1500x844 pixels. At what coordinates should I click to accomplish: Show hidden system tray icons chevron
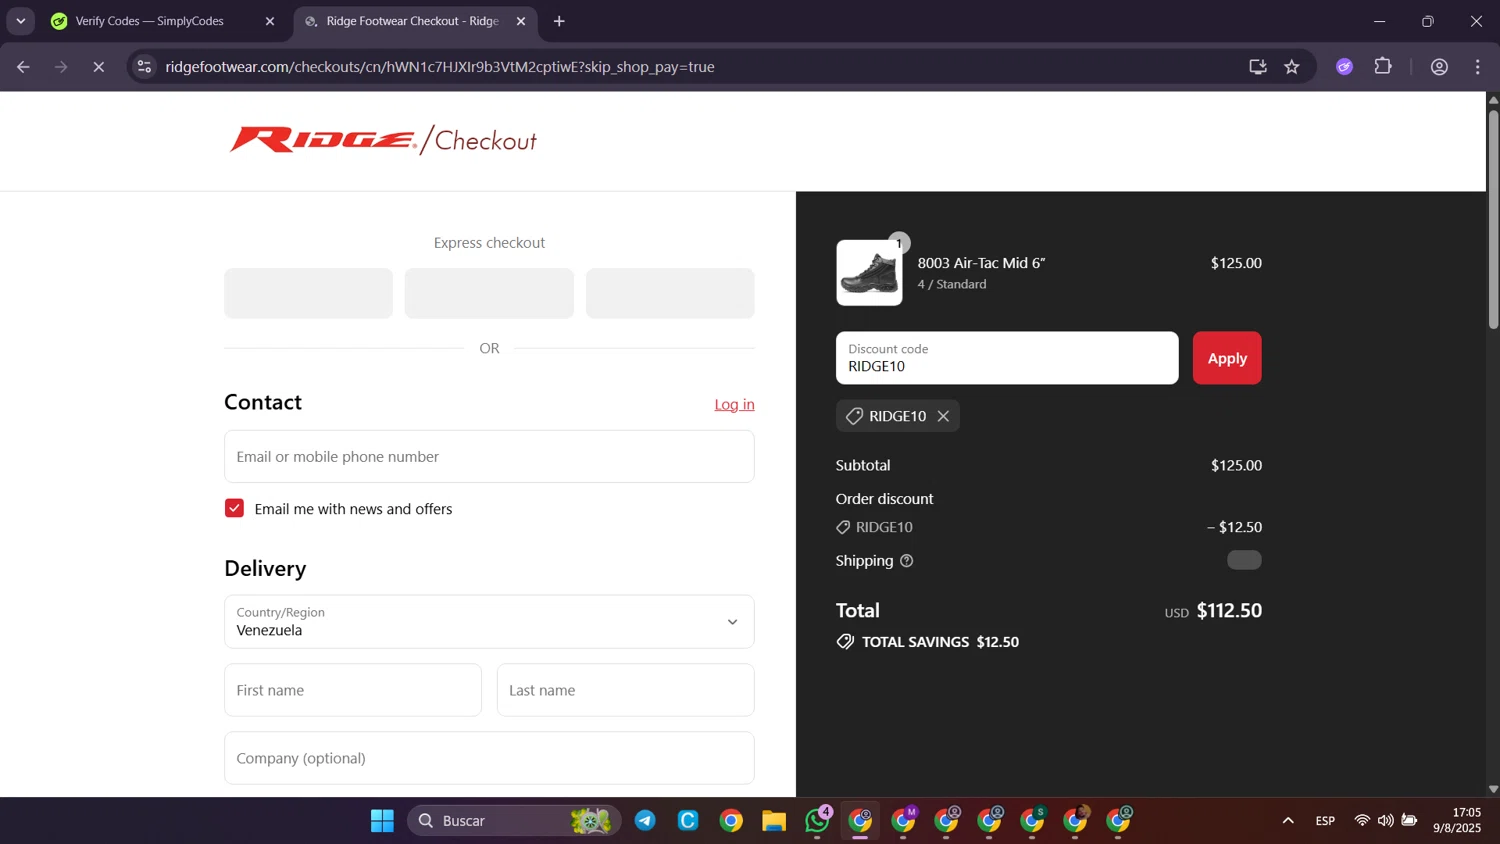[x=1288, y=821]
